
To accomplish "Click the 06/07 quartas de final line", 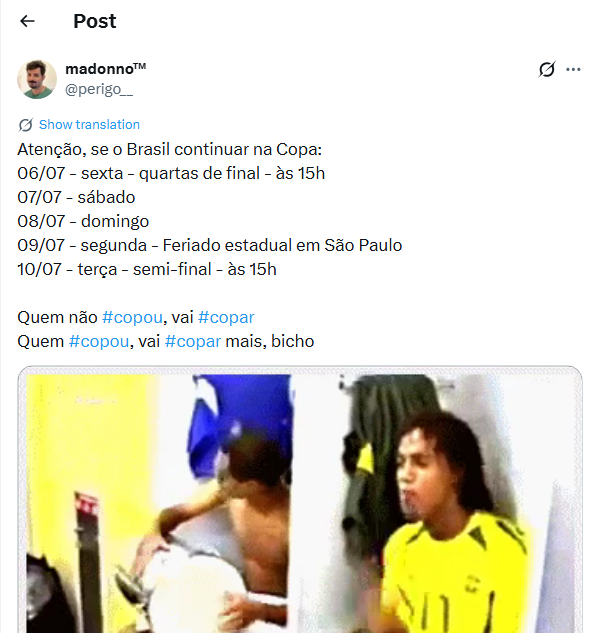I will coord(171,174).
